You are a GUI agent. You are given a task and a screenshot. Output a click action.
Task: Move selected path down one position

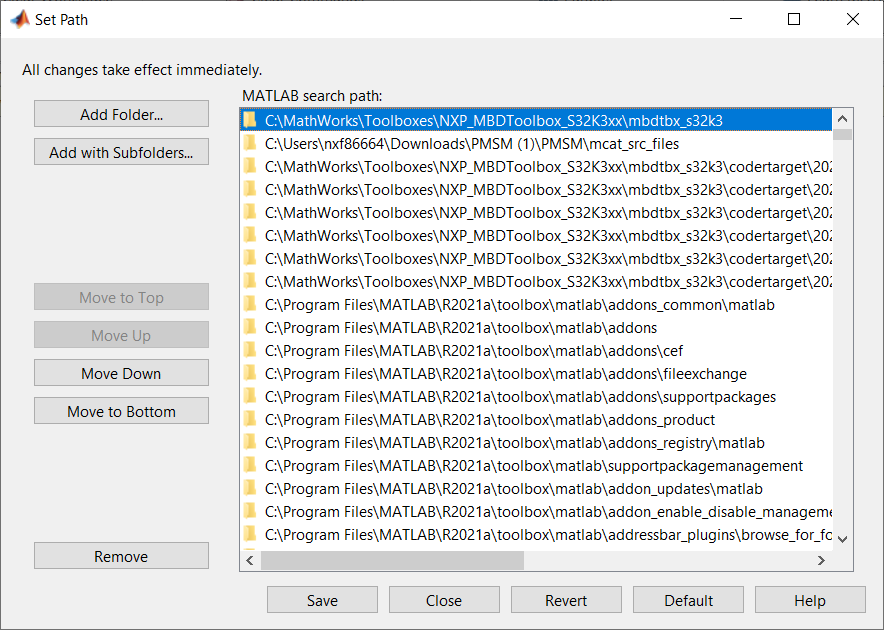coord(121,373)
